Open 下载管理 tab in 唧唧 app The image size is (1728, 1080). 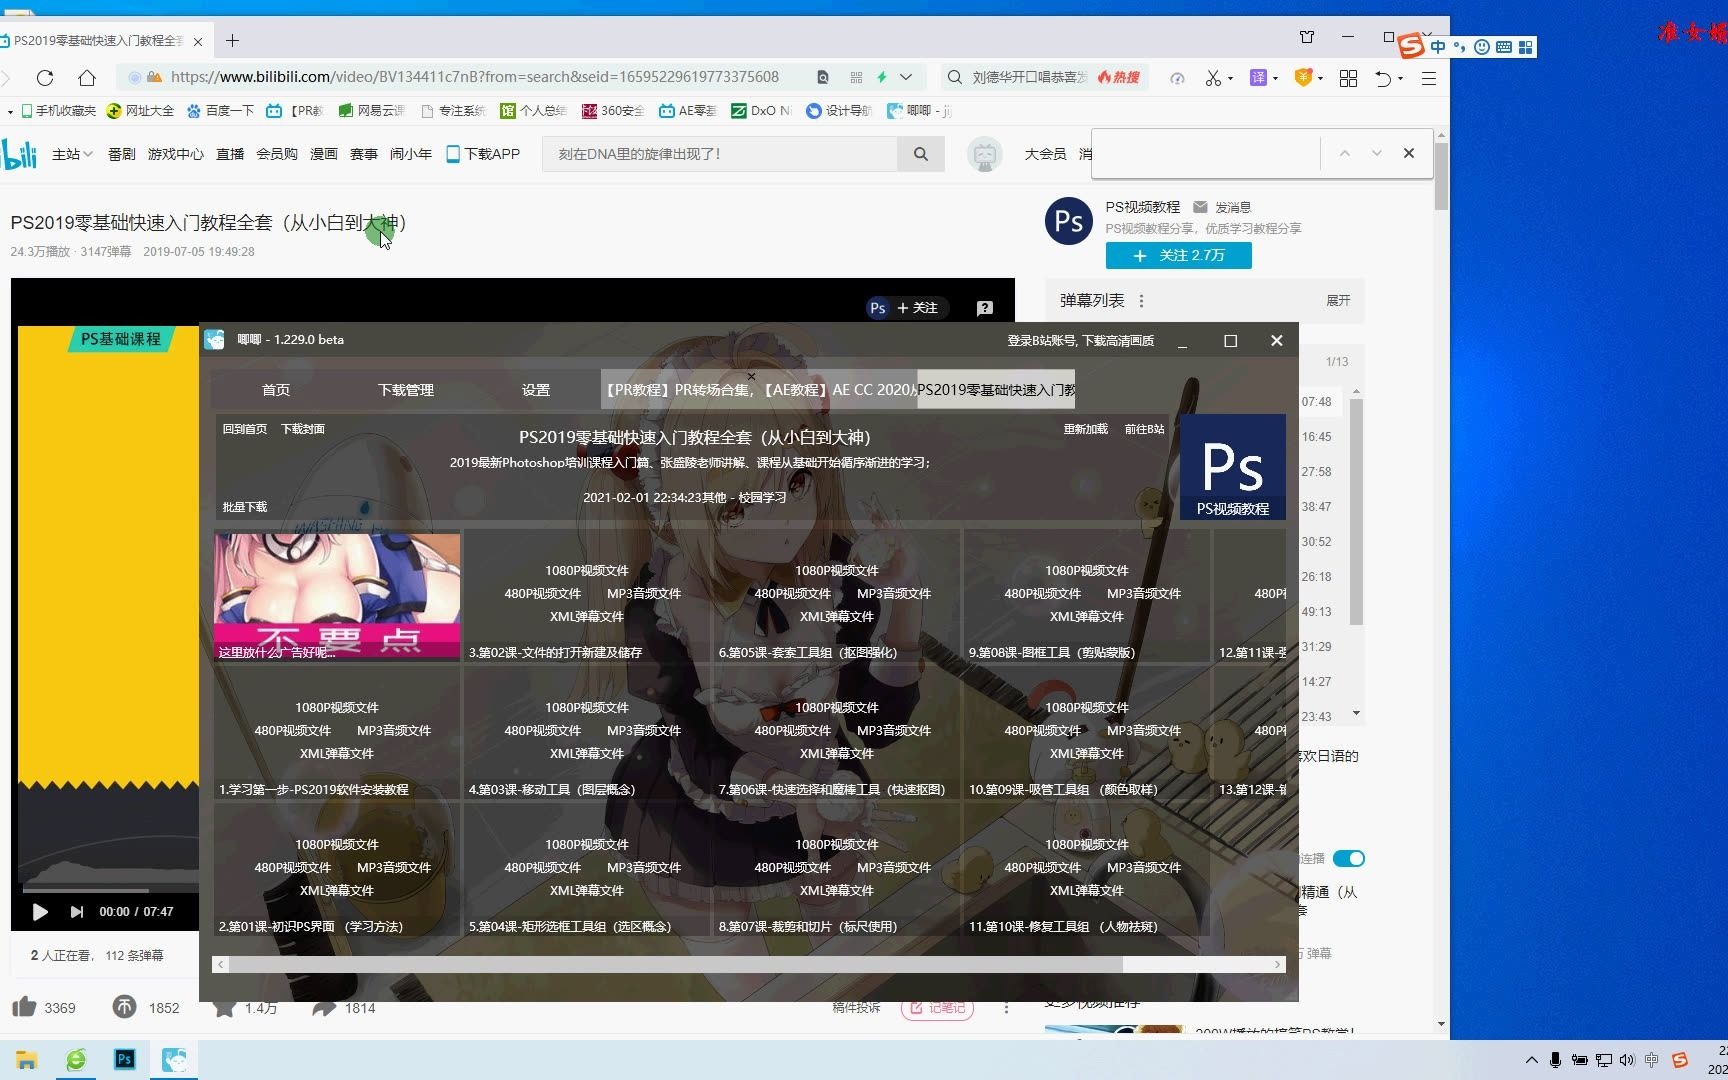406,390
